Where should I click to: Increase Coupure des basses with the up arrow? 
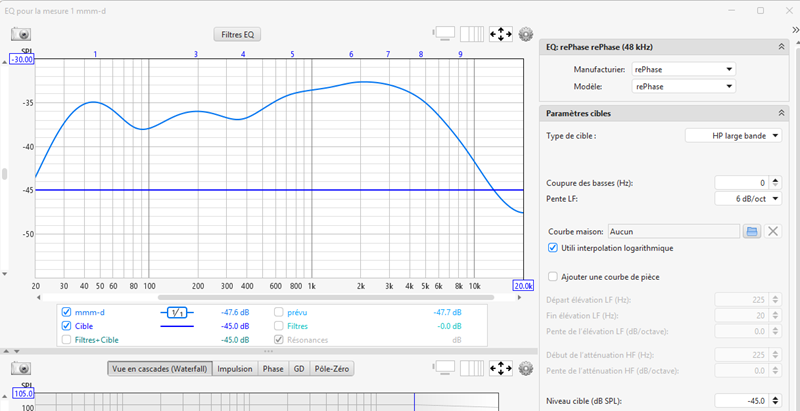click(x=776, y=179)
